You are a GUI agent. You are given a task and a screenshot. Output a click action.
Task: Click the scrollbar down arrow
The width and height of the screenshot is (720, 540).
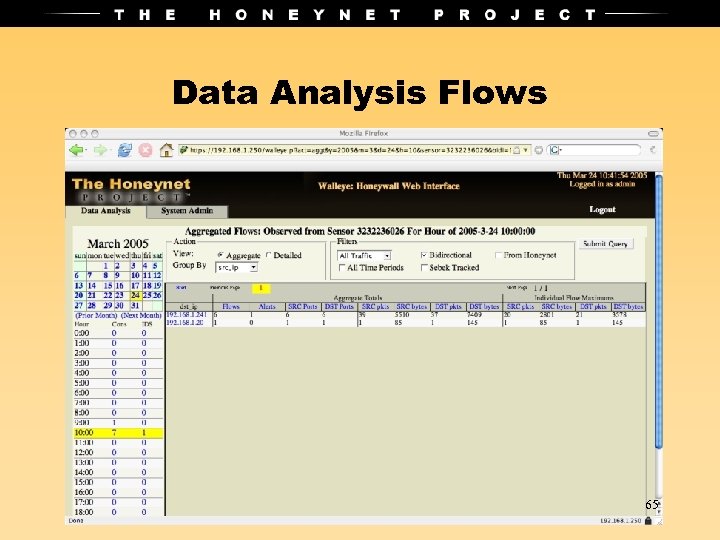[x=659, y=511]
